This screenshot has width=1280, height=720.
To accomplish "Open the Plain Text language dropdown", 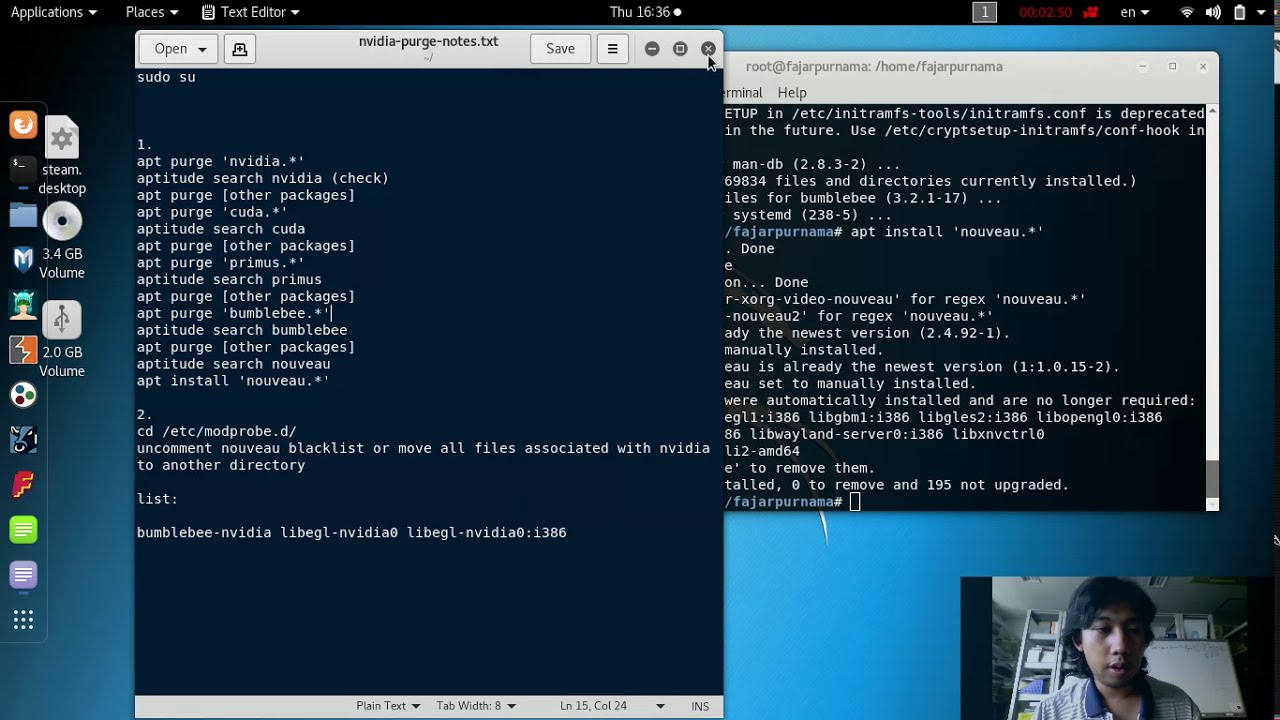I will [x=388, y=706].
